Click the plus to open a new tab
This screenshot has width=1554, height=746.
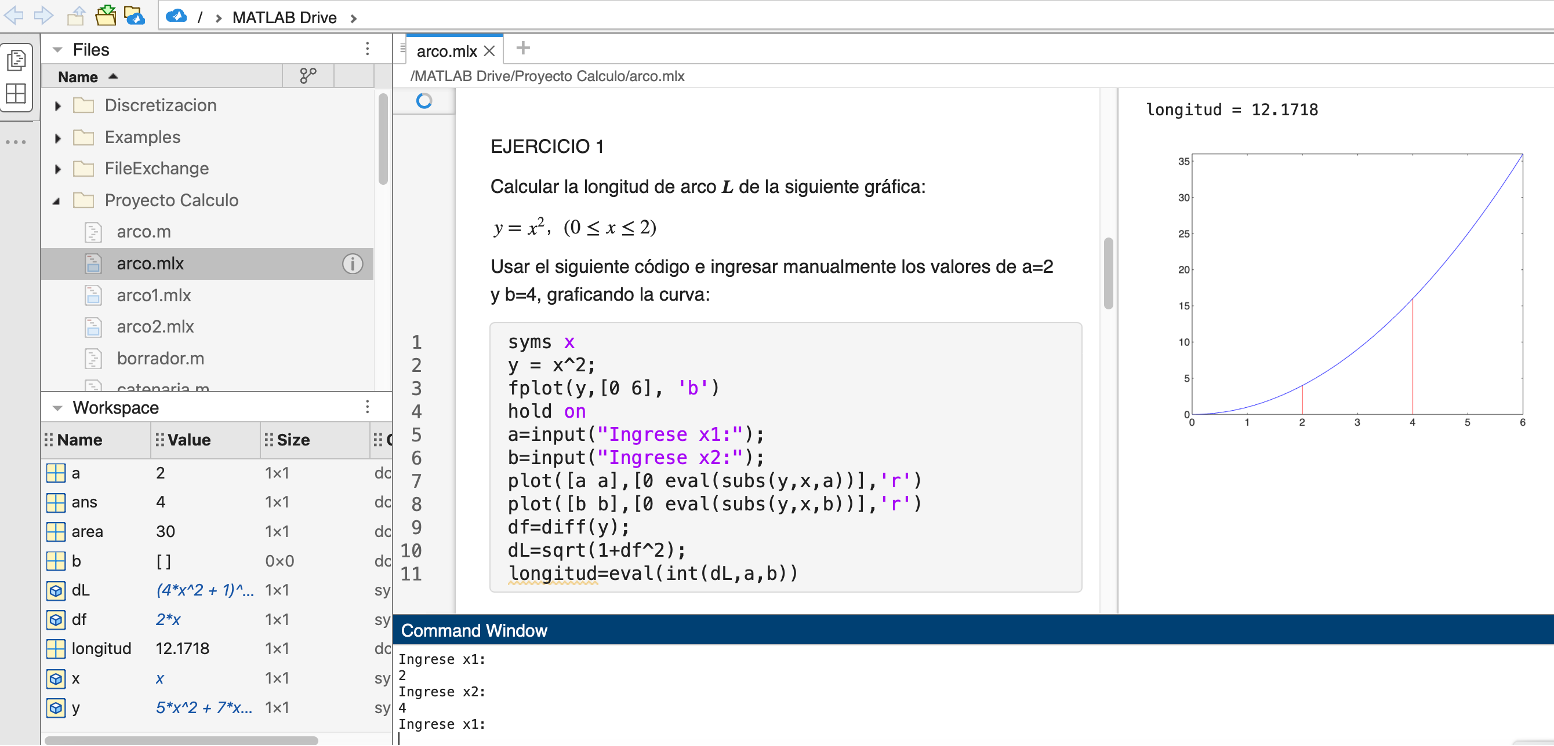tap(522, 47)
